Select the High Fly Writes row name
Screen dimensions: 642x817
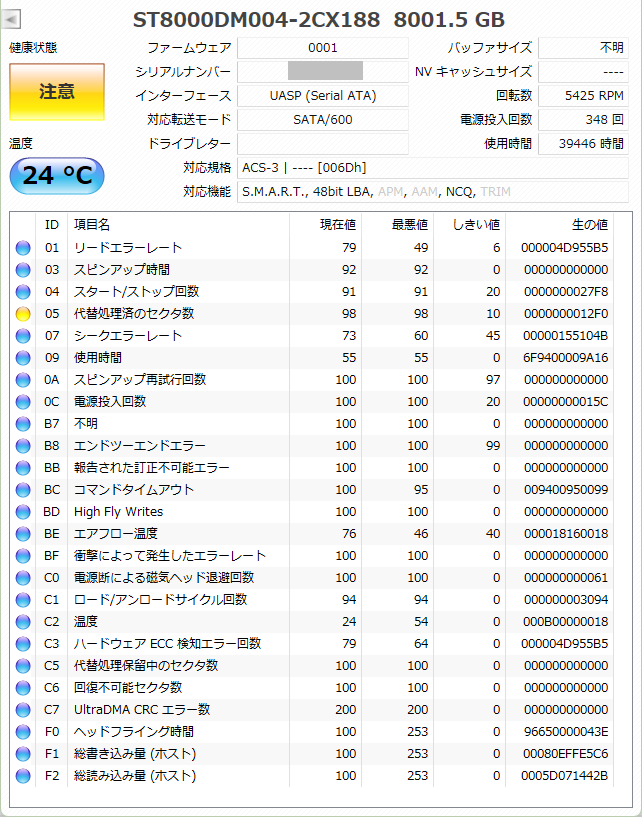[118, 512]
